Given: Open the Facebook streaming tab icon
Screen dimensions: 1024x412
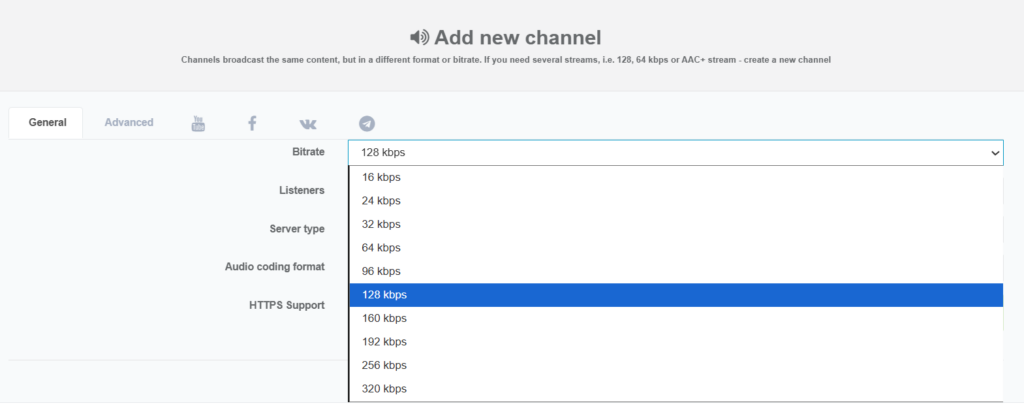Looking at the screenshot, I should coord(252,123).
